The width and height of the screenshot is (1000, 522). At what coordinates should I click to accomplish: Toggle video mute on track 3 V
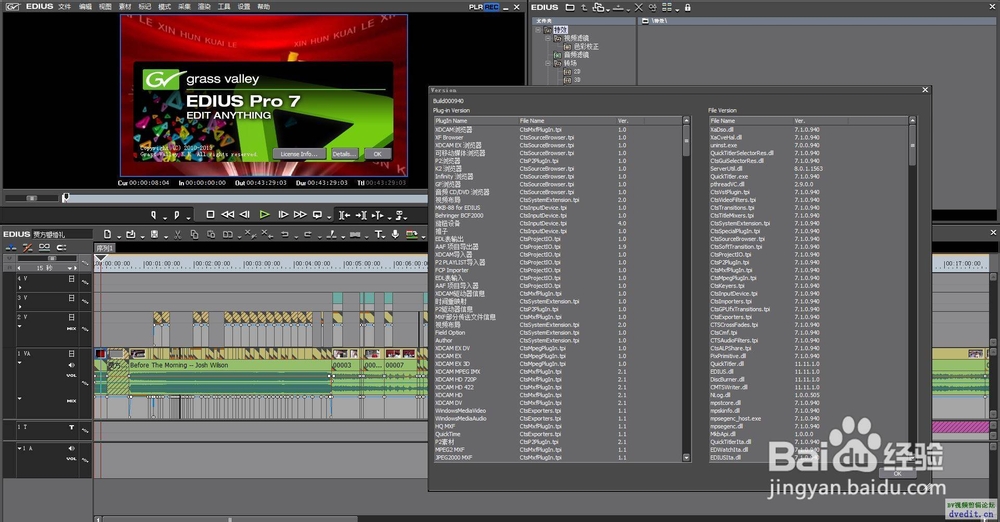point(71,298)
